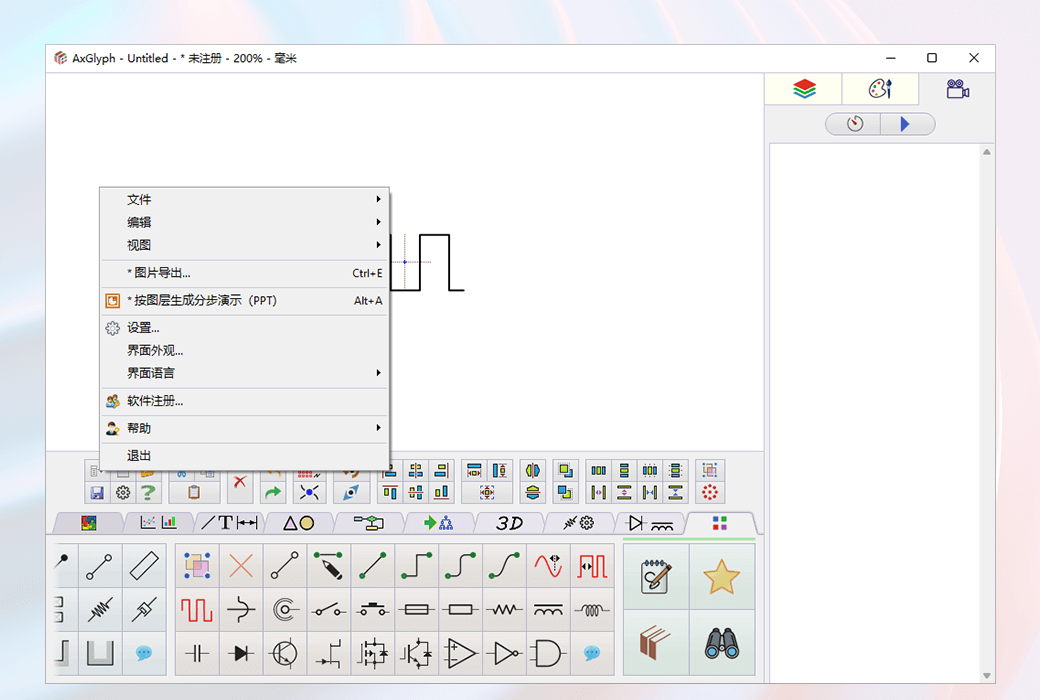
Task: Select the diode symbol
Action: point(240,654)
